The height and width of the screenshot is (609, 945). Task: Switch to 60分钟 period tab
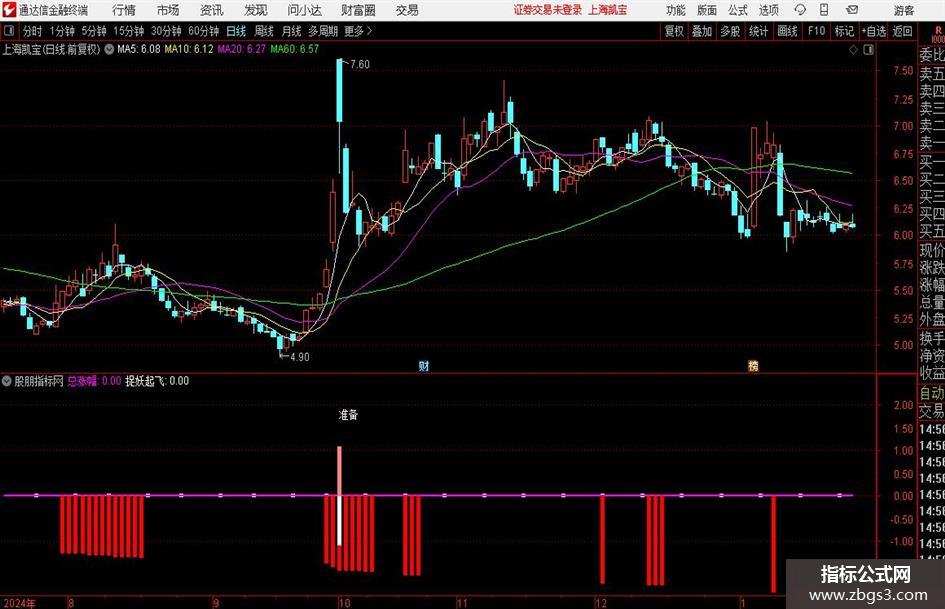pyautogui.click(x=203, y=31)
